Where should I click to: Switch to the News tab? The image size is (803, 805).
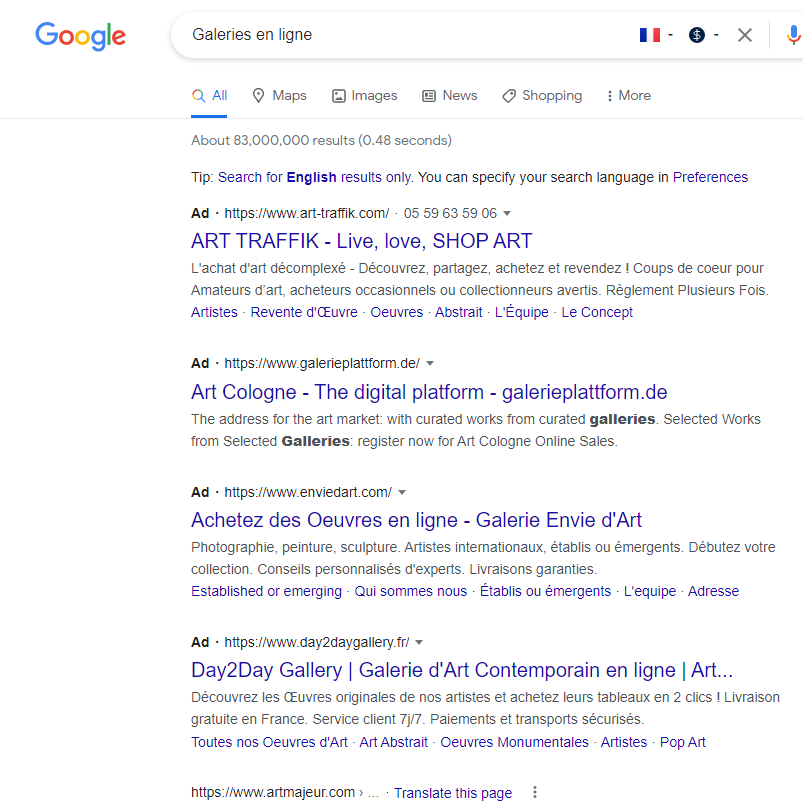click(x=450, y=95)
